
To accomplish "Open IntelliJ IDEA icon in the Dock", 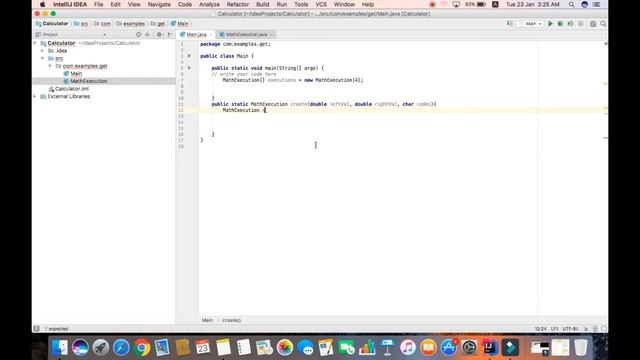I will click(x=489, y=348).
